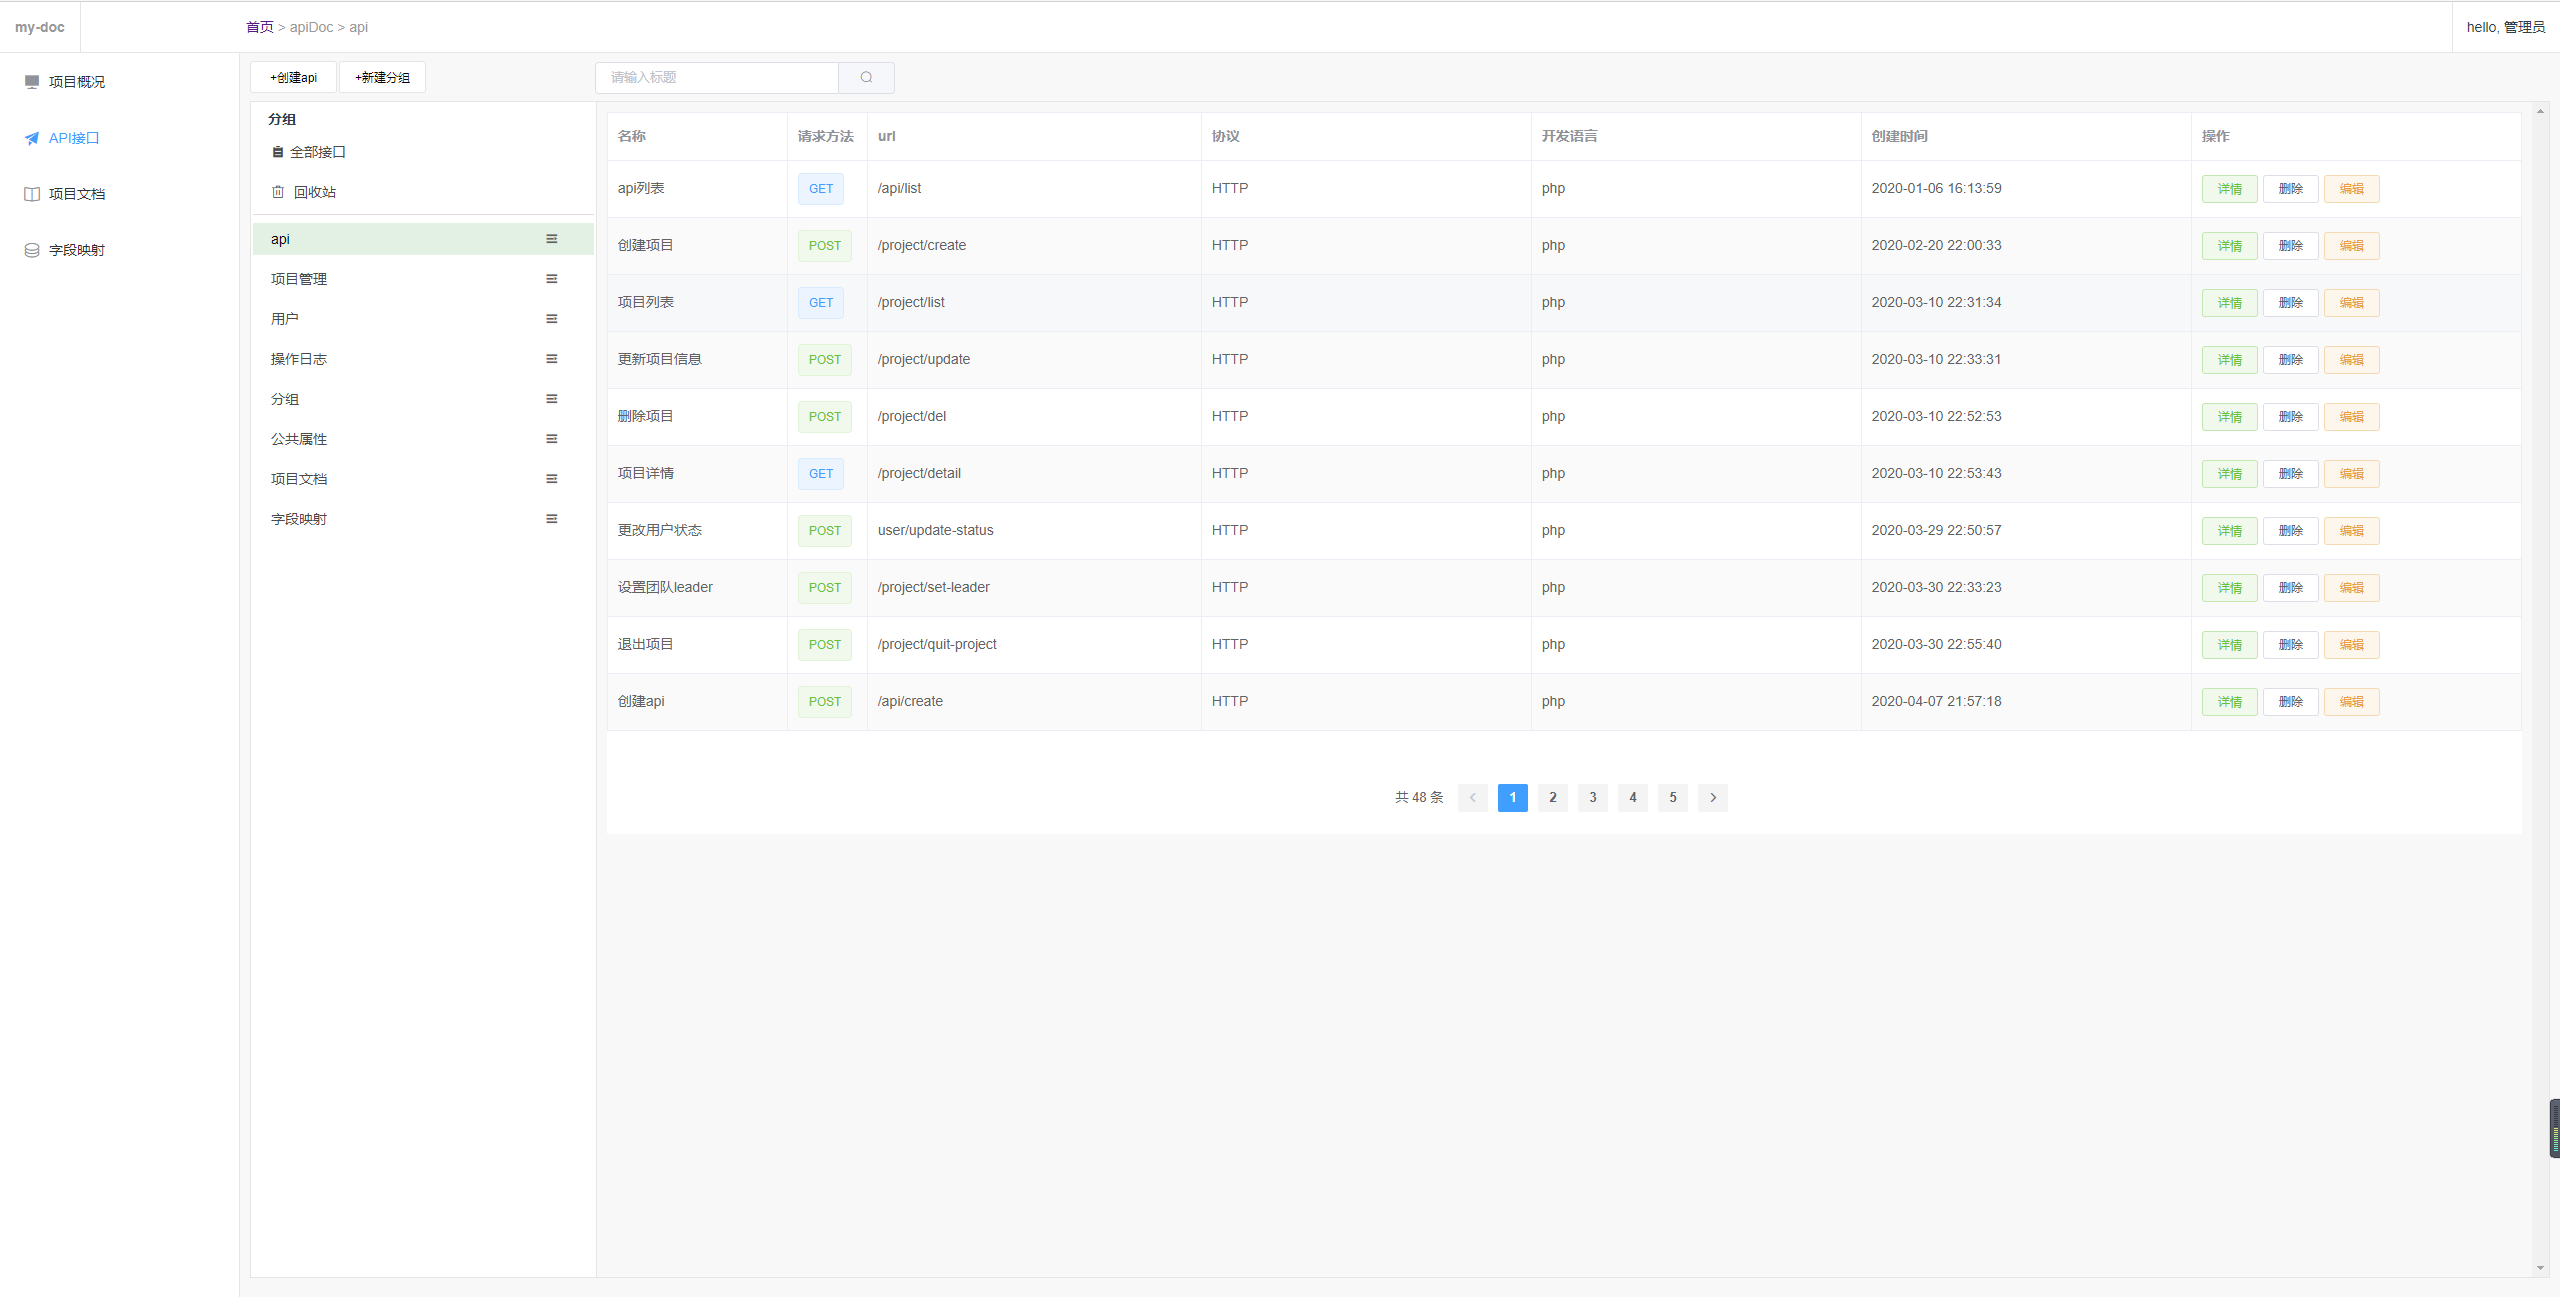Click the 项目文档 book icon
The height and width of the screenshot is (1297, 2560).
32,194
